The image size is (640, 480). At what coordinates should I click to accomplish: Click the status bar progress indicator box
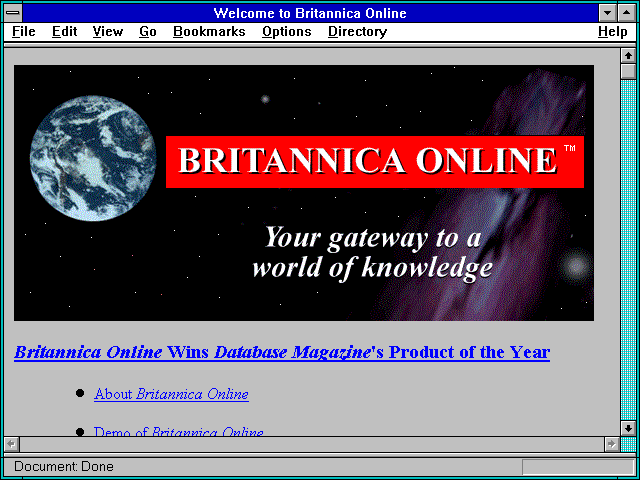(578, 467)
